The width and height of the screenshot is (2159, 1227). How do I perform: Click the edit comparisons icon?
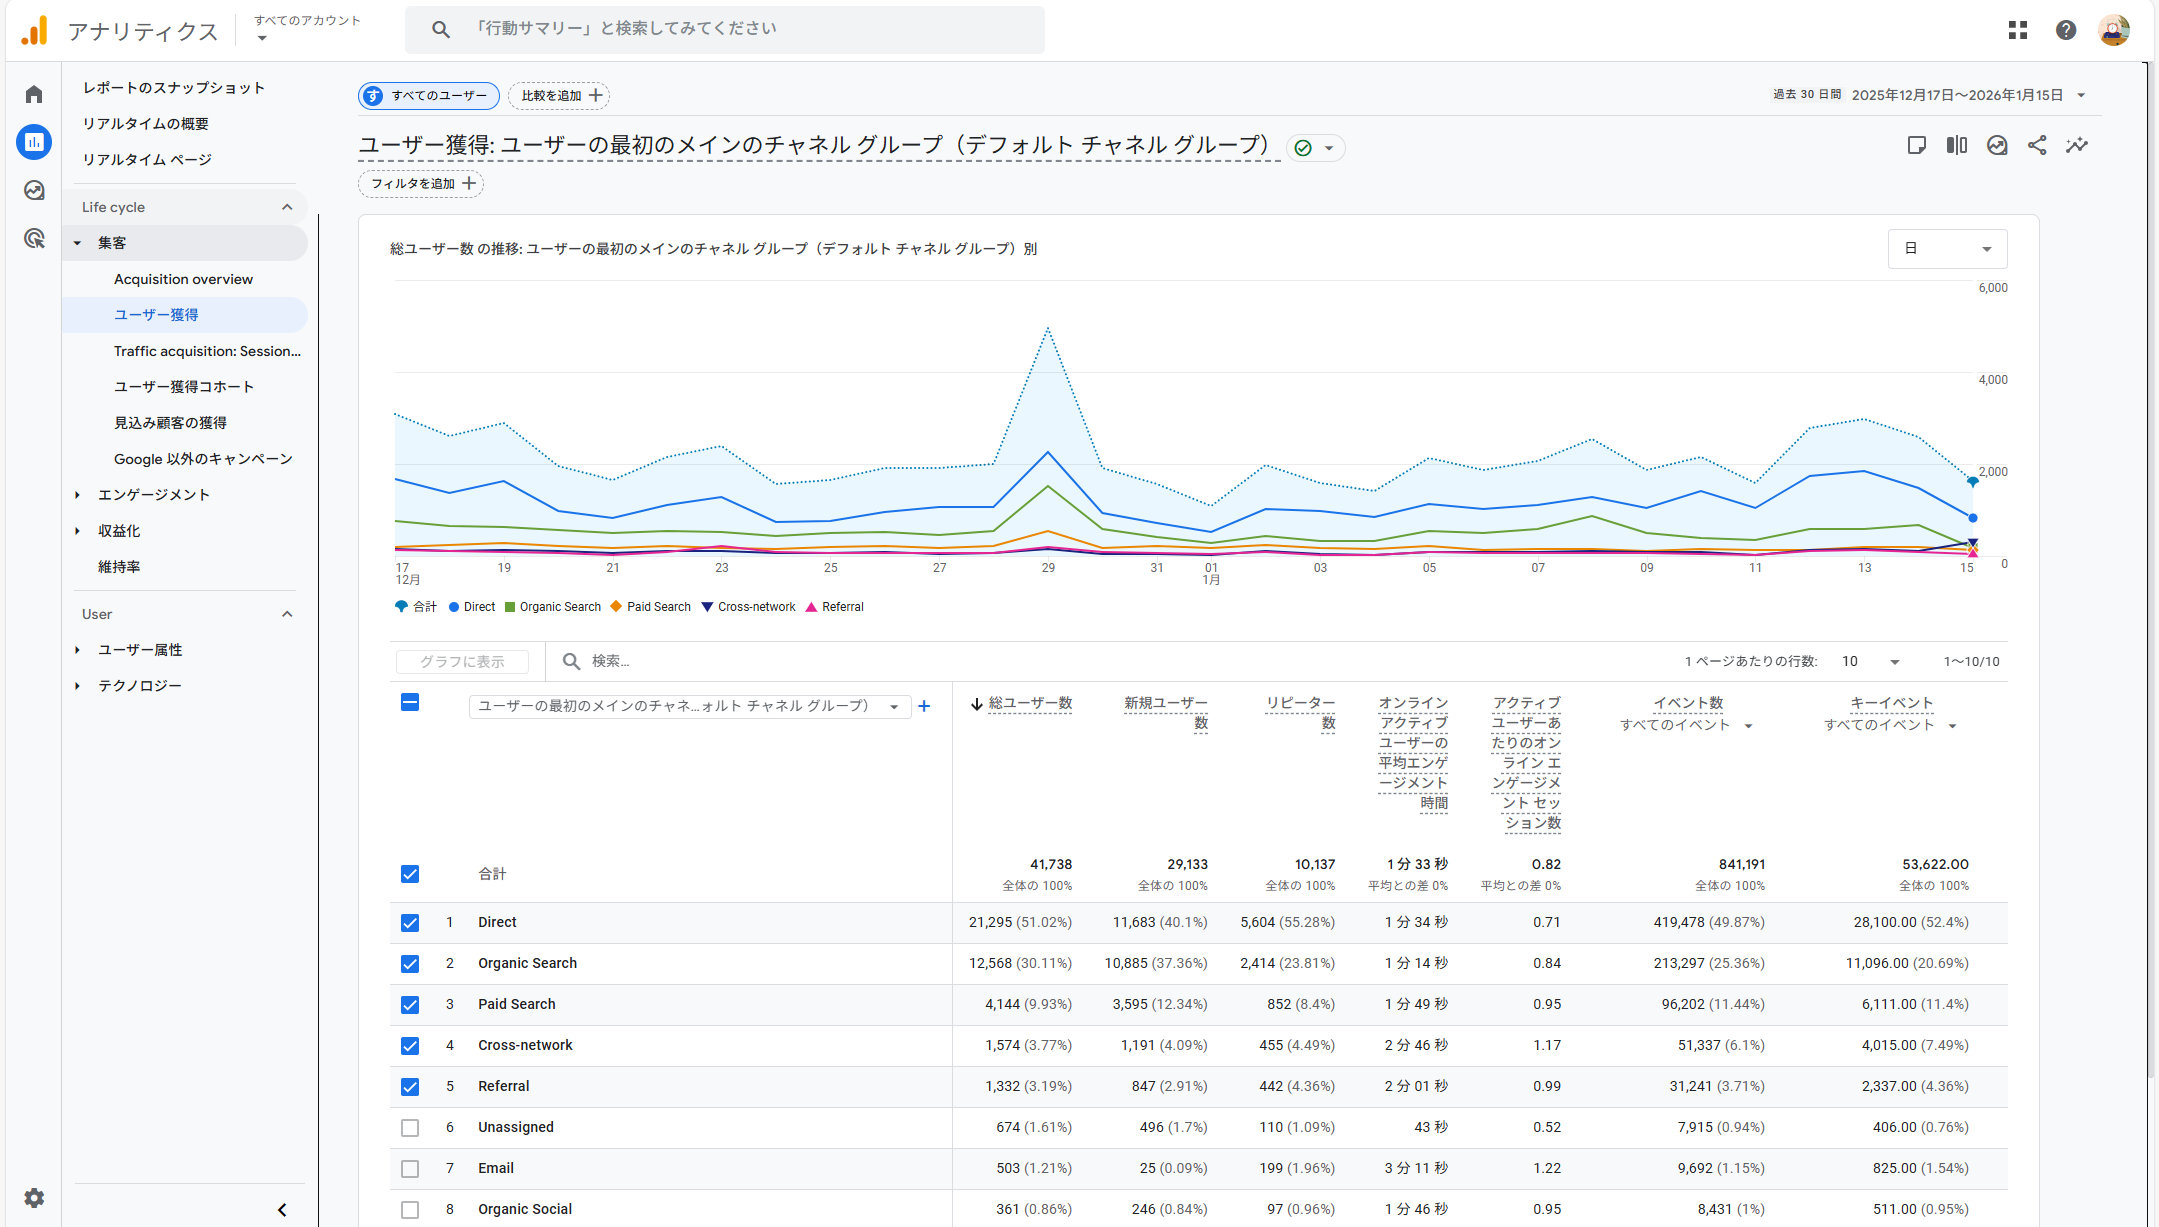point(1957,145)
